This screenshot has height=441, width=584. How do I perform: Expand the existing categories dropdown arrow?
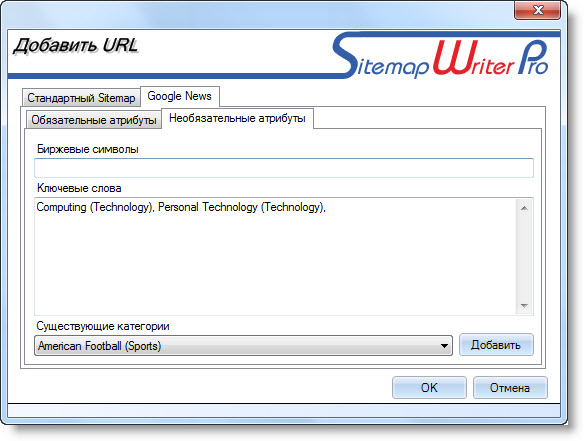[444, 346]
